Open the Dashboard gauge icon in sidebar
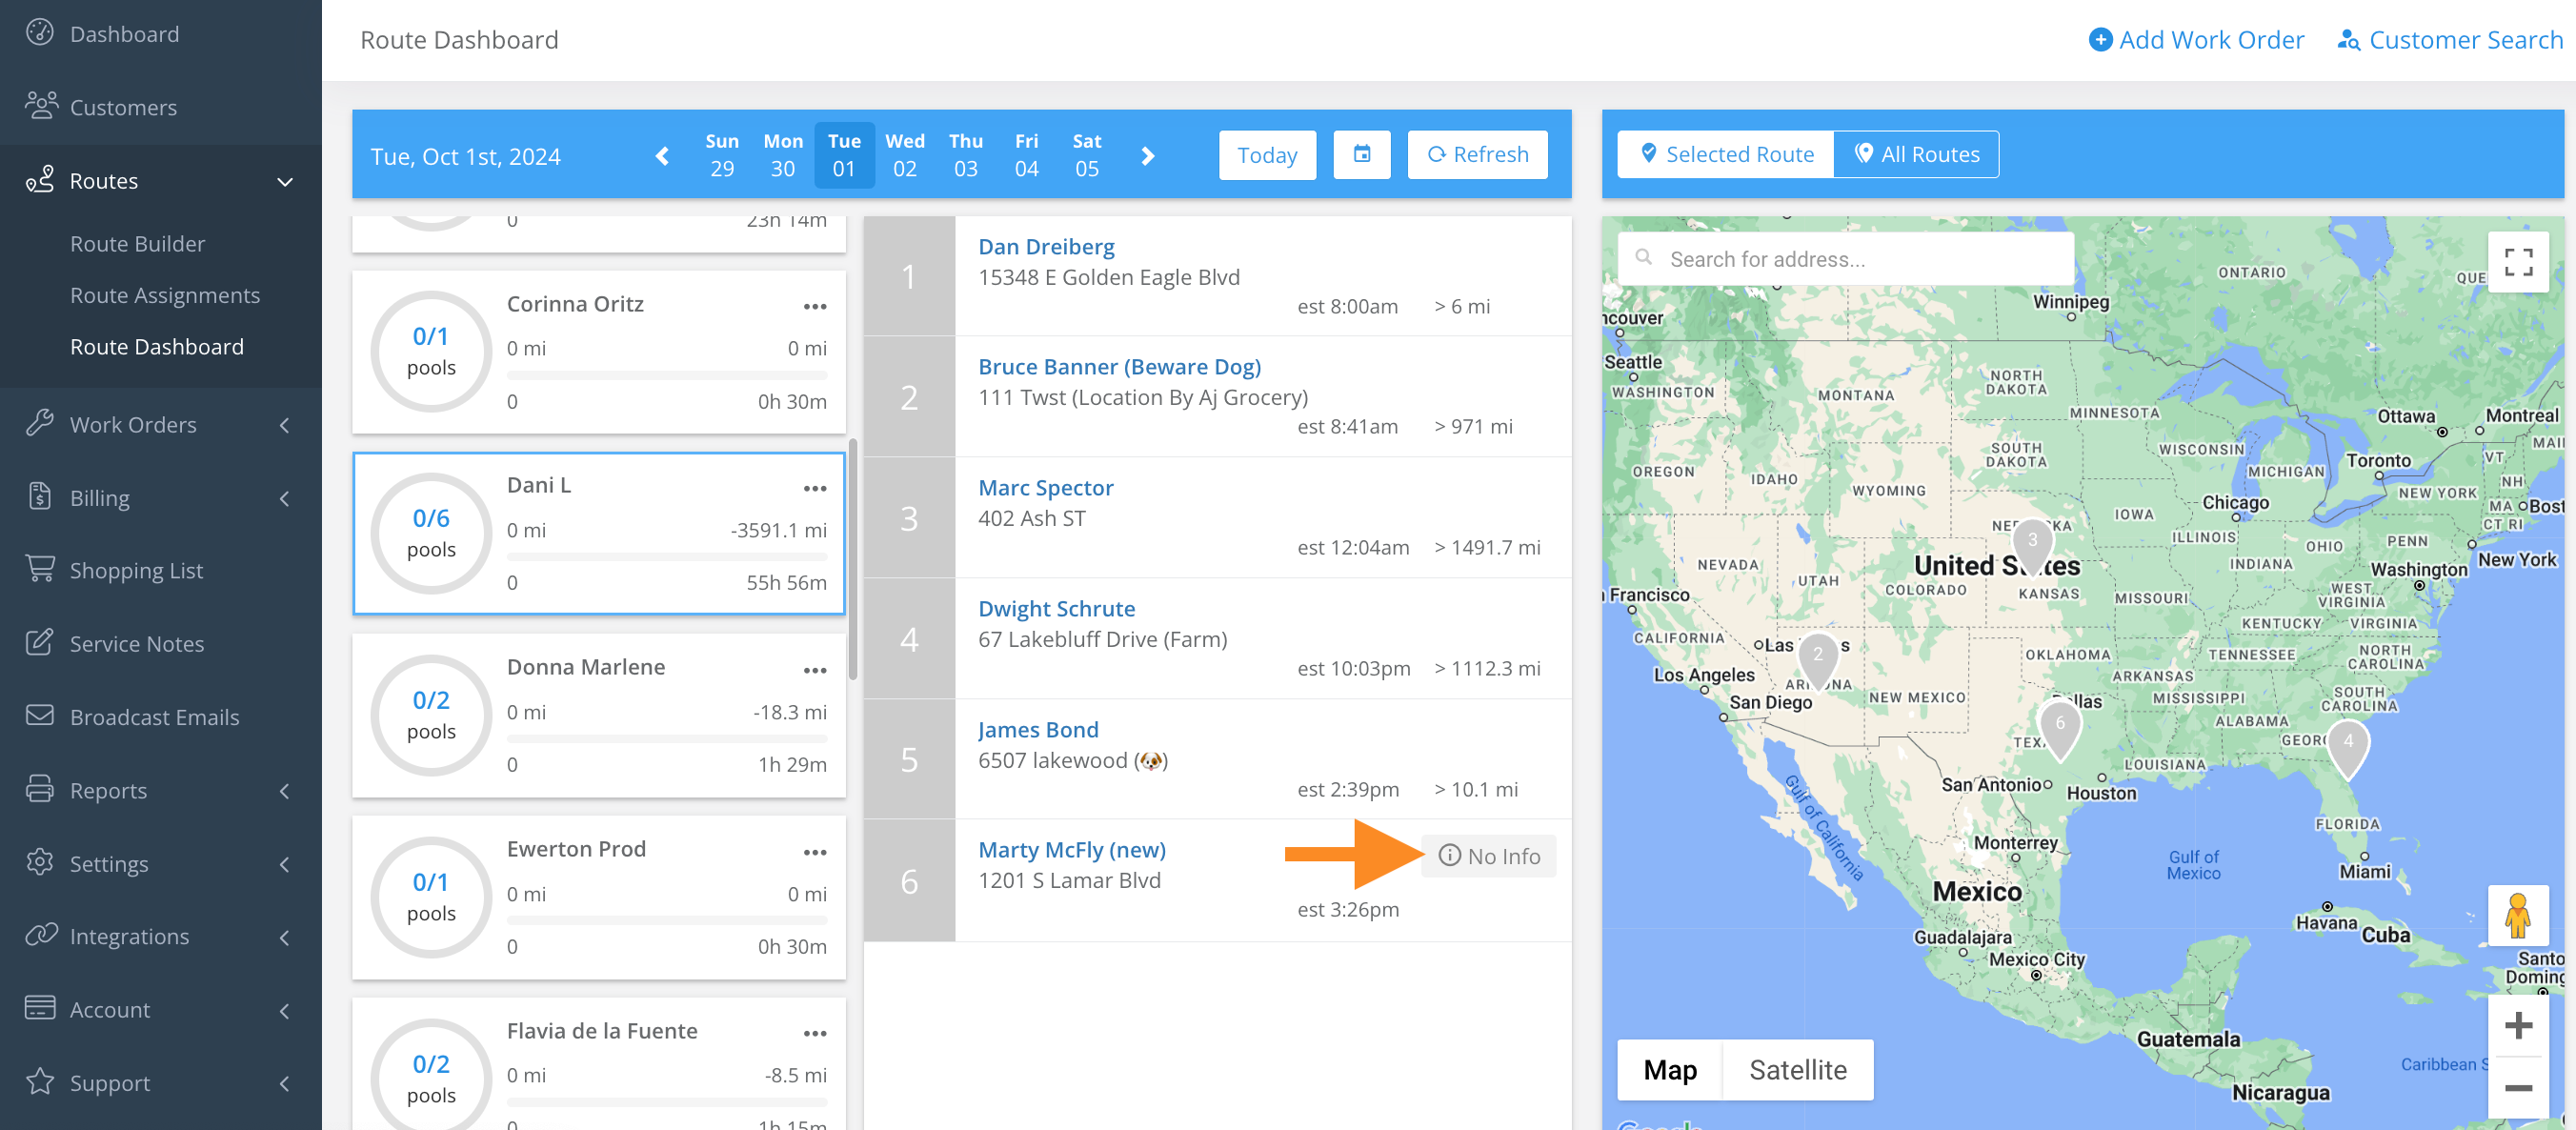 tap(40, 33)
